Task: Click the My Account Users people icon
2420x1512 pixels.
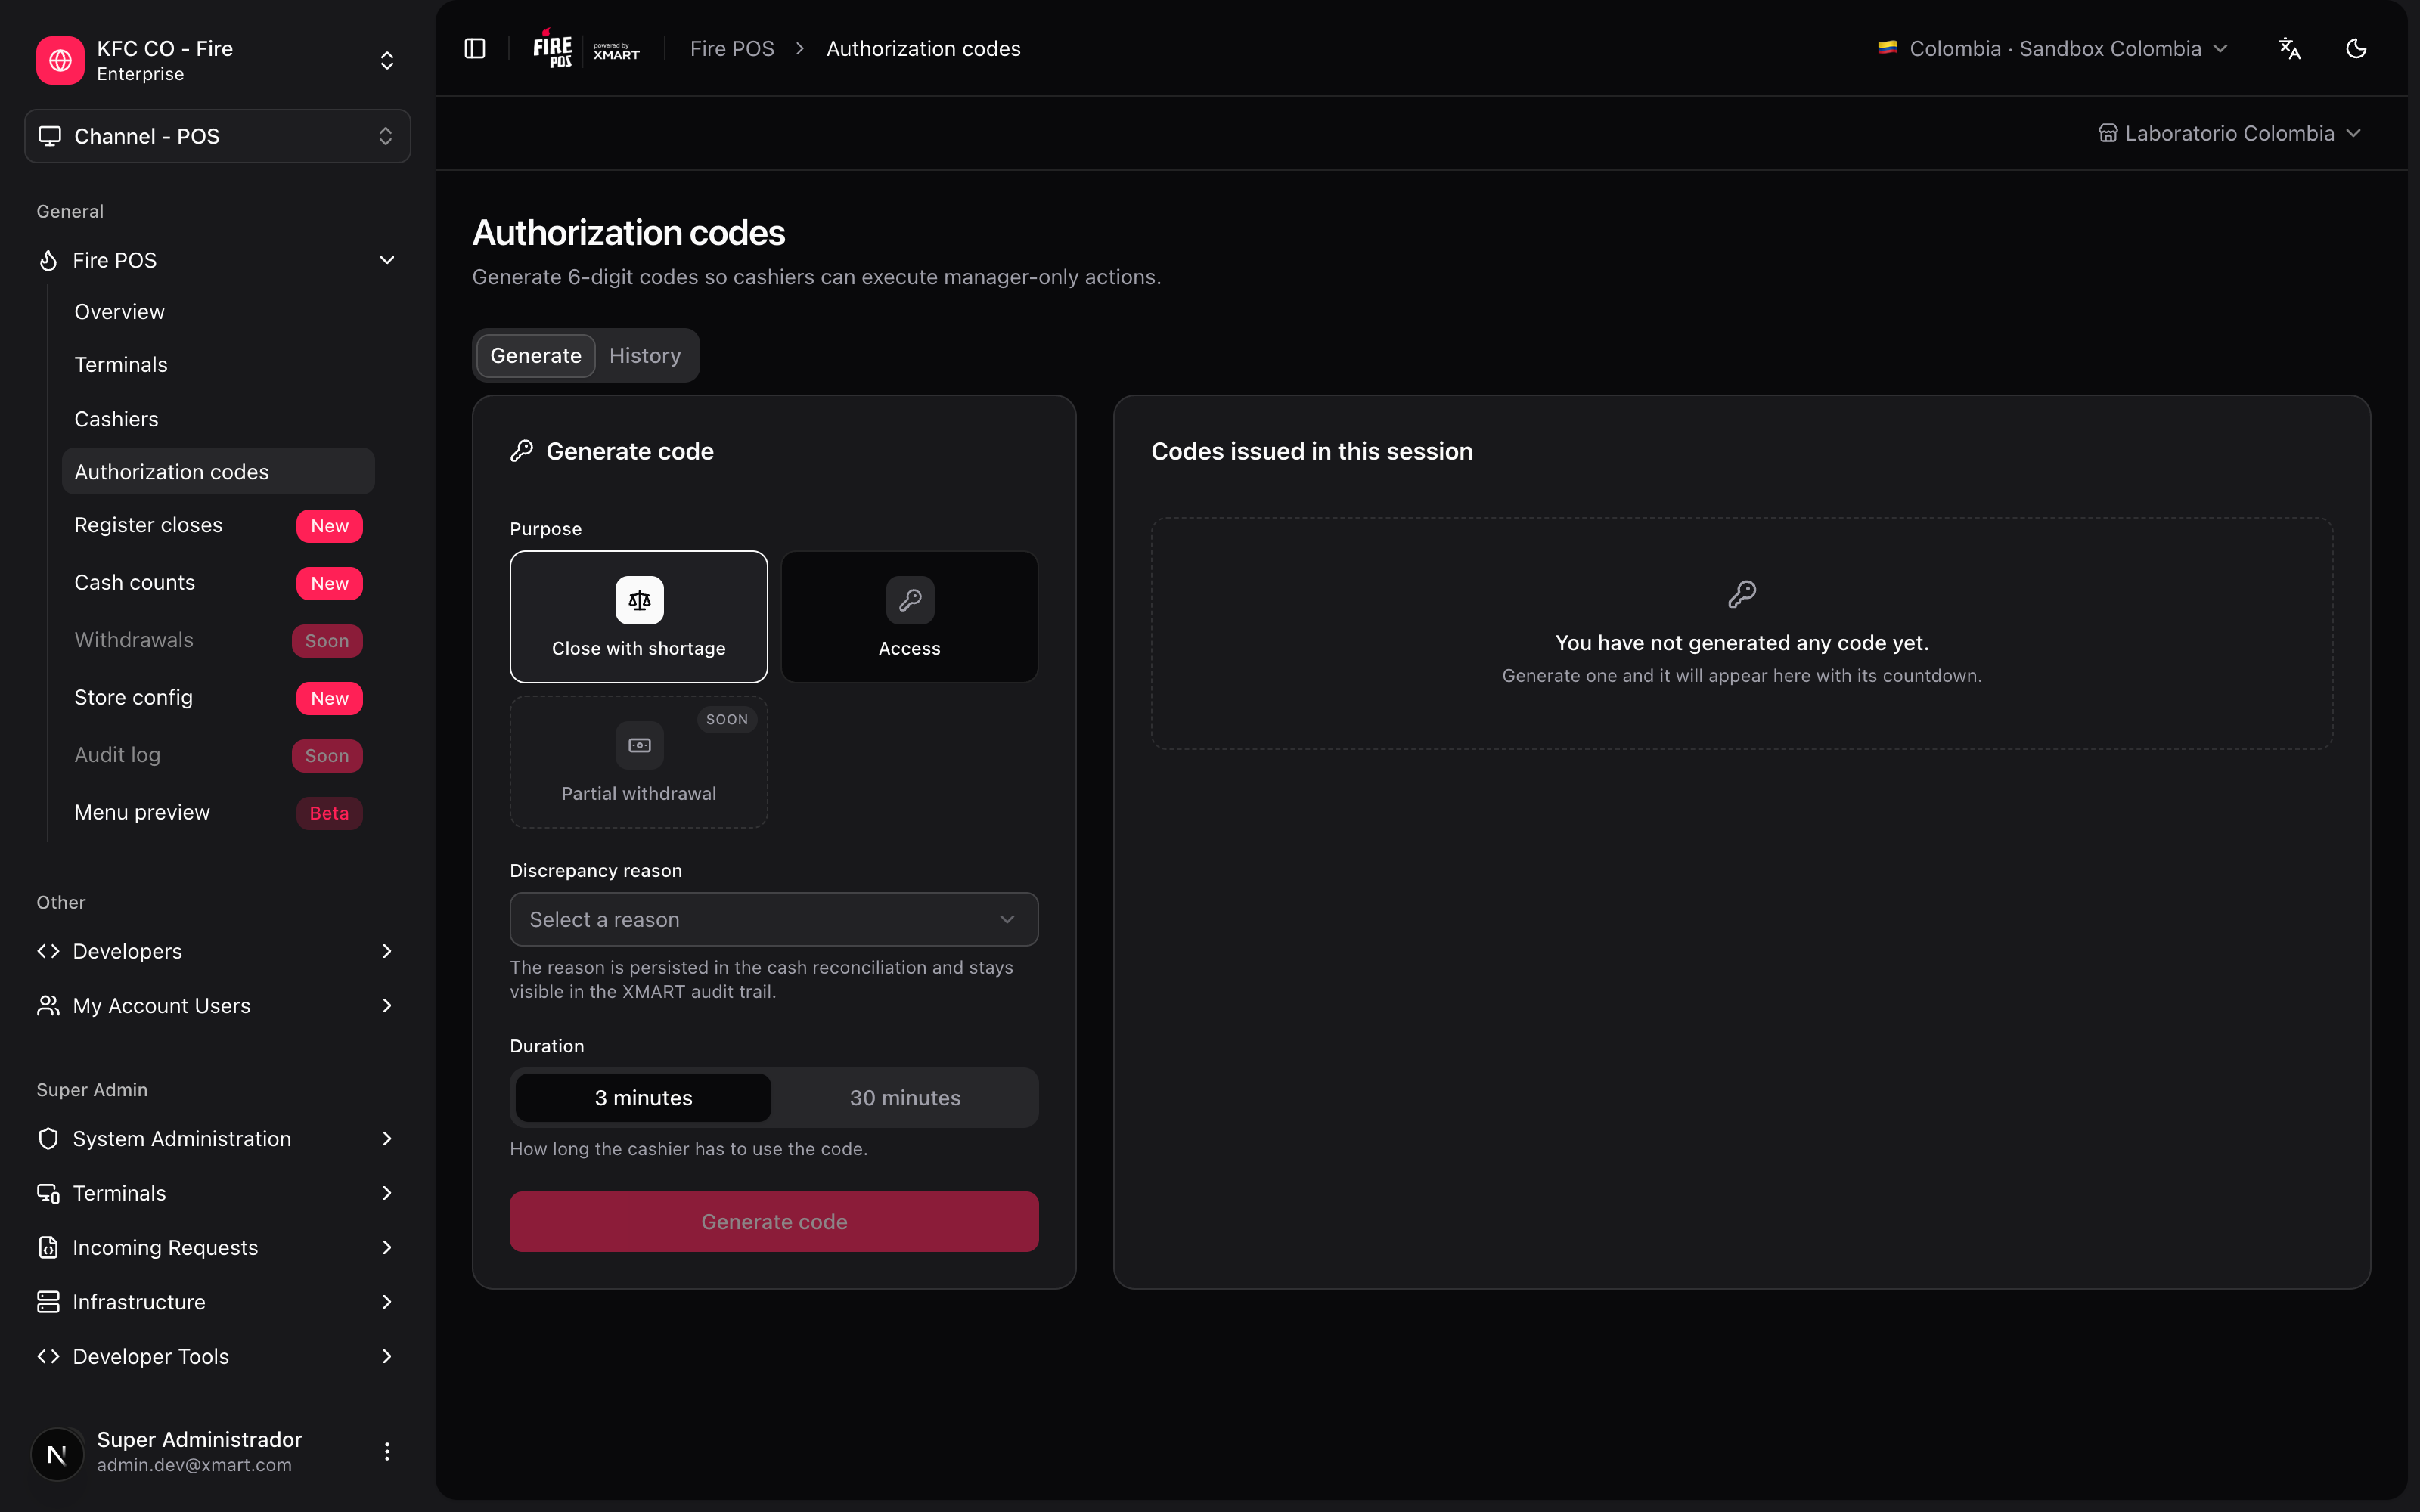Action: pos(48,1005)
